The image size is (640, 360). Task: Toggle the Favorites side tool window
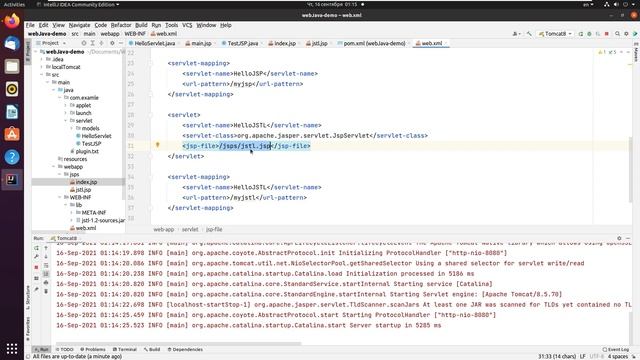[x=28, y=329]
